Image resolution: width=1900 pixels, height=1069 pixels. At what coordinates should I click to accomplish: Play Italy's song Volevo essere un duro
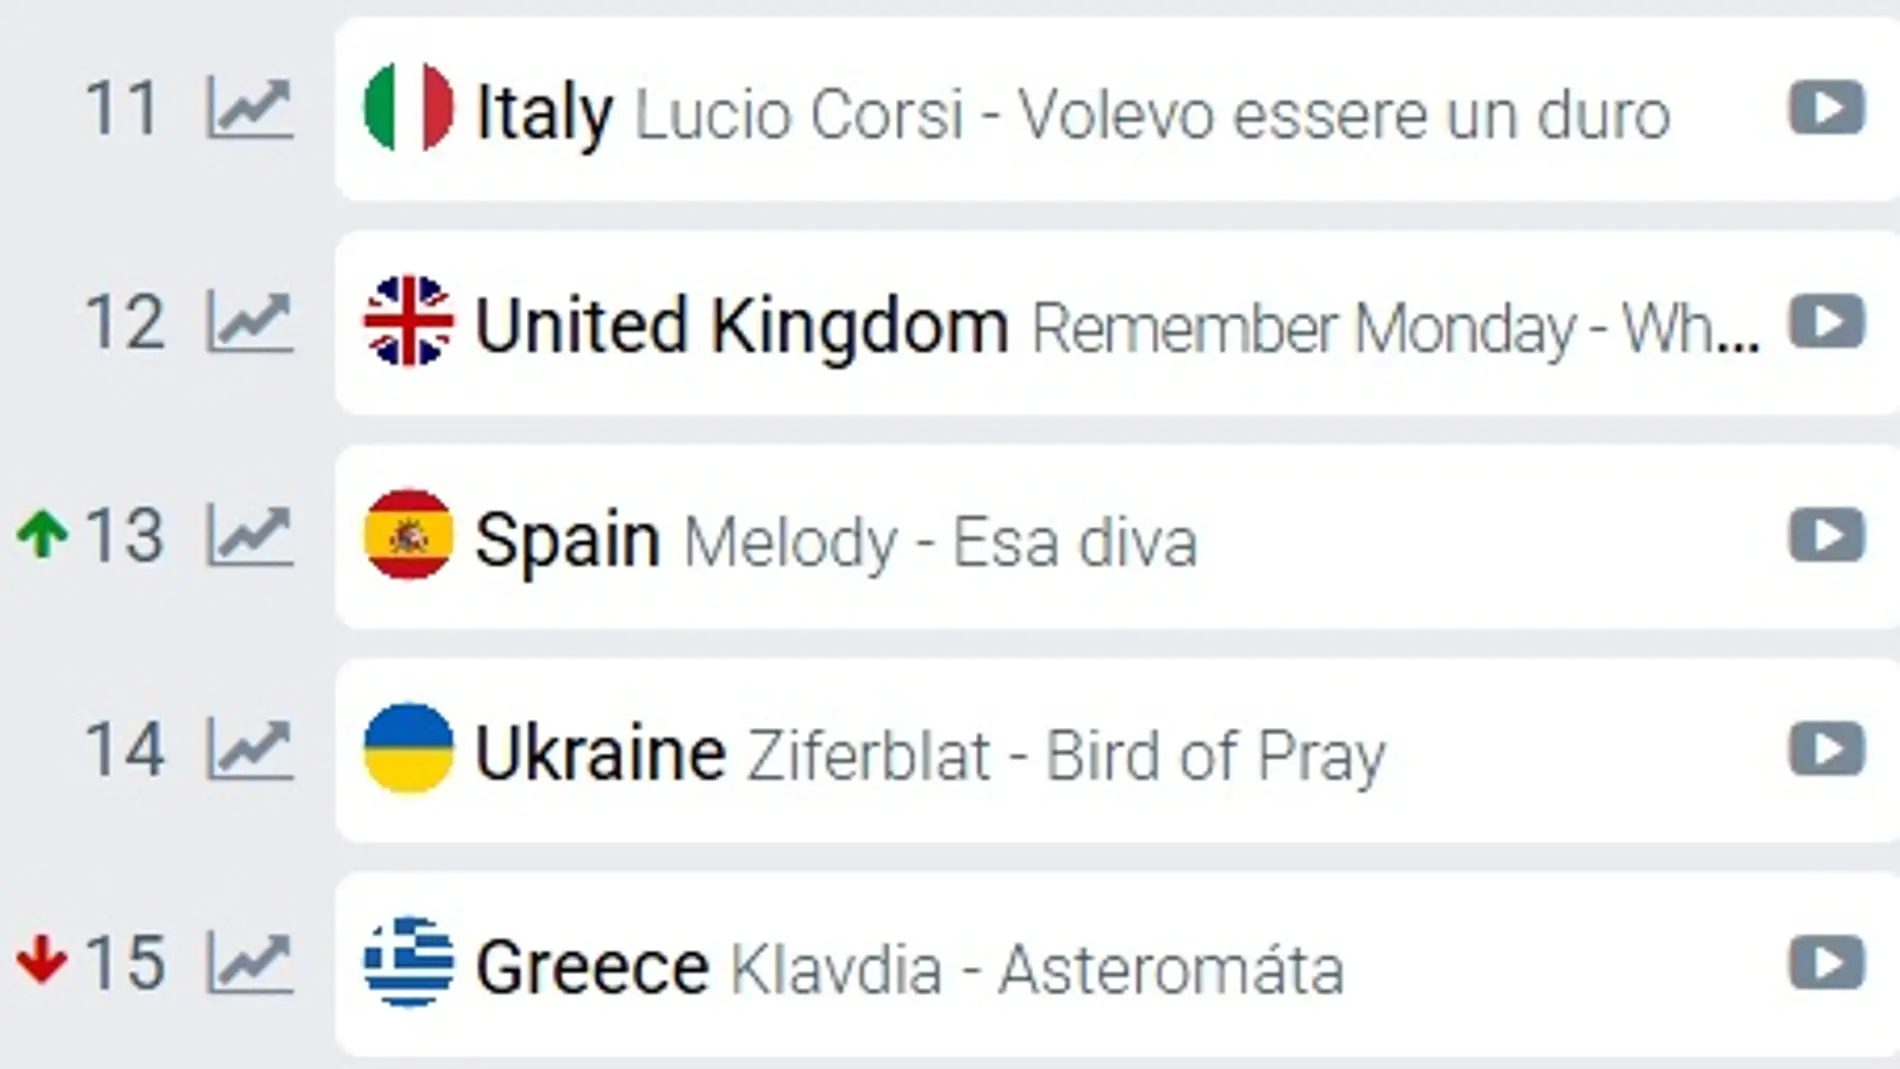(x=1826, y=108)
